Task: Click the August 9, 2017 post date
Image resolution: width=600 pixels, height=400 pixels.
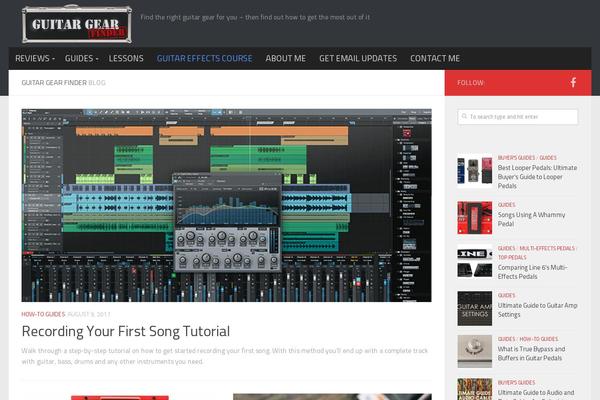Action: [89, 314]
